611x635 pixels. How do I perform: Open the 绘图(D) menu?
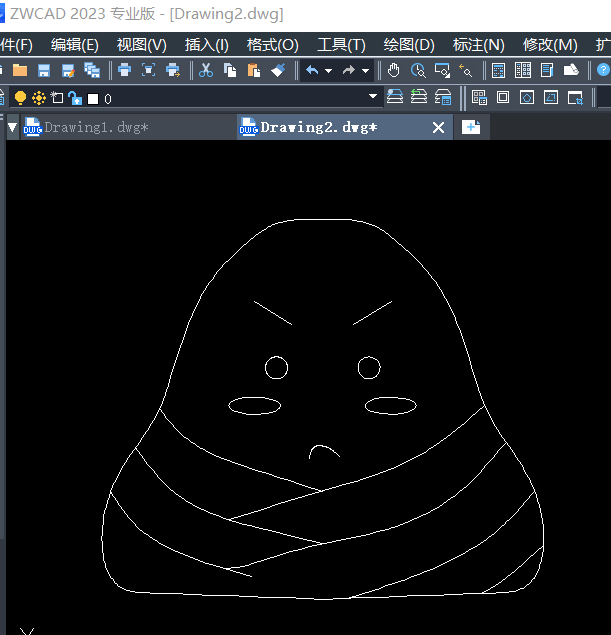(409, 45)
